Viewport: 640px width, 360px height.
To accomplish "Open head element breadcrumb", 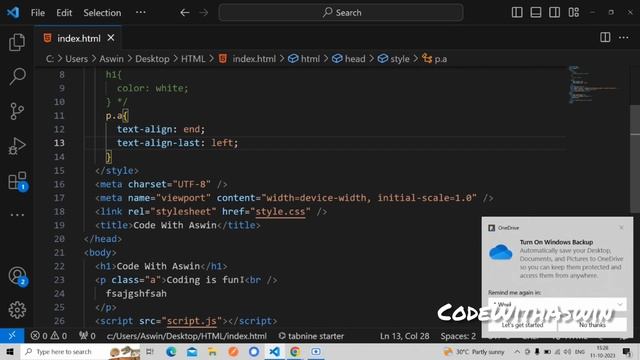I will (x=349, y=59).
